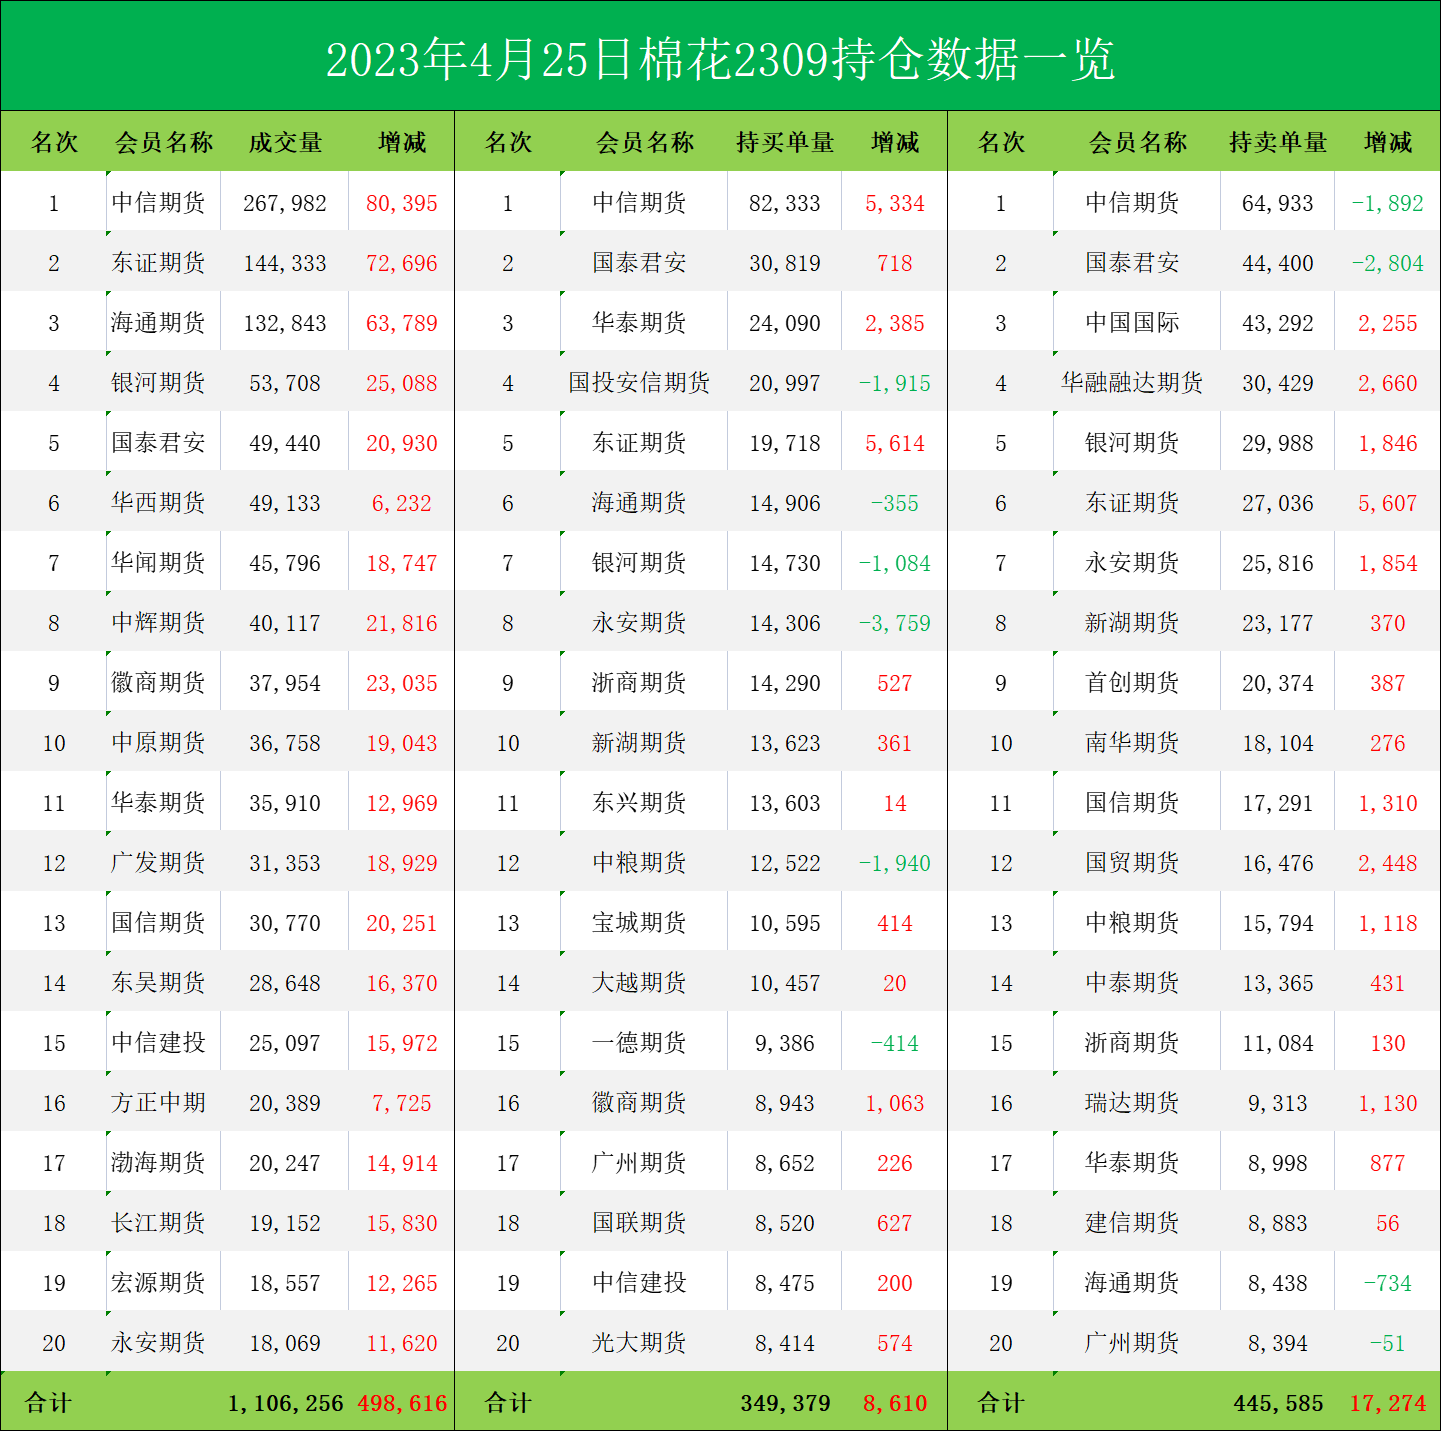
Task: Select the 东兴期货 member name
Action: point(639,802)
